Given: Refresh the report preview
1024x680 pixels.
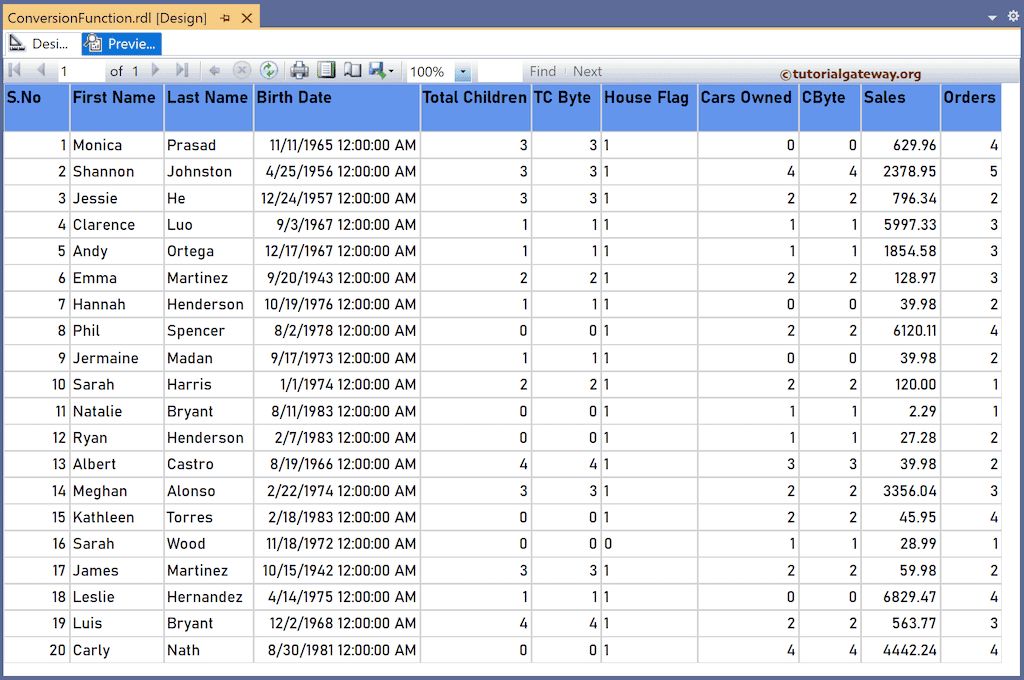Looking at the screenshot, I should click(268, 70).
